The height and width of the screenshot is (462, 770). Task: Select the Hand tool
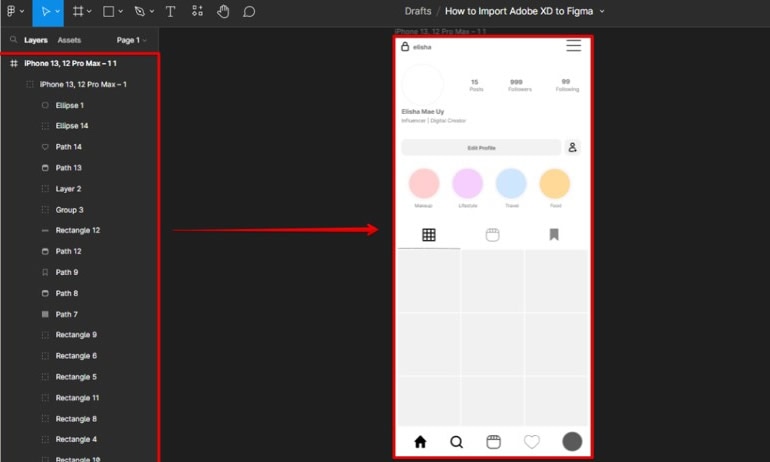(223, 11)
